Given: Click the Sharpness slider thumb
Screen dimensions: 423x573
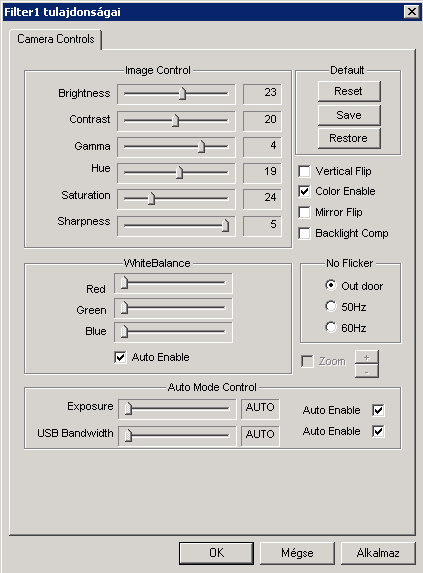Looking at the screenshot, I should pyautogui.click(x=225, y=226).
